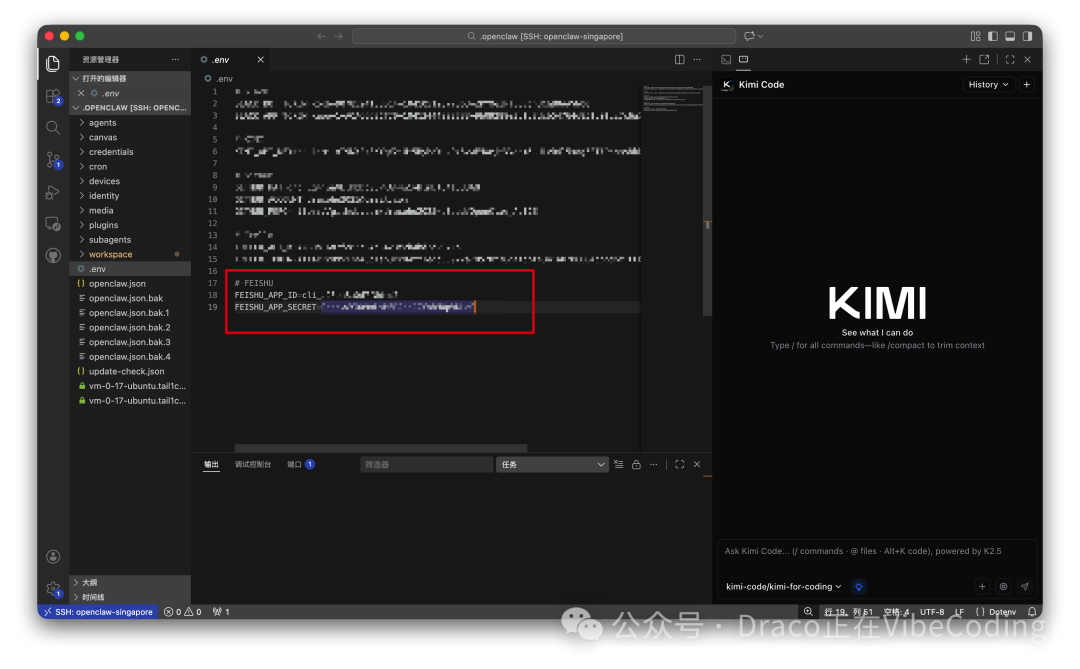Open the output channel dropdown in panel
The width and height of the screenshot is (1080, 669).
coord(551,464)
